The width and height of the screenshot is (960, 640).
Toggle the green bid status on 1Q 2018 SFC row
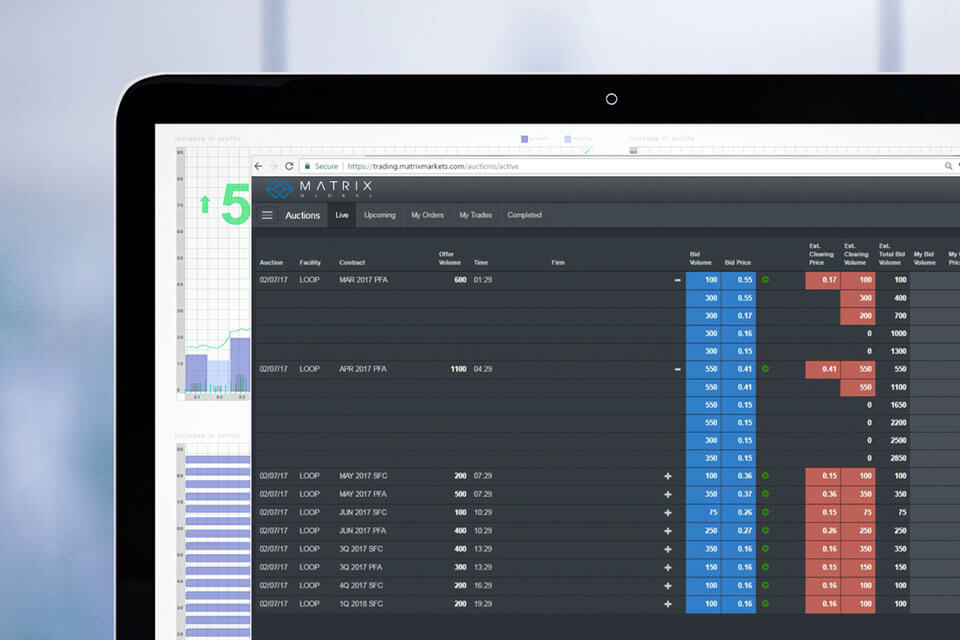(x=766, y=604)
